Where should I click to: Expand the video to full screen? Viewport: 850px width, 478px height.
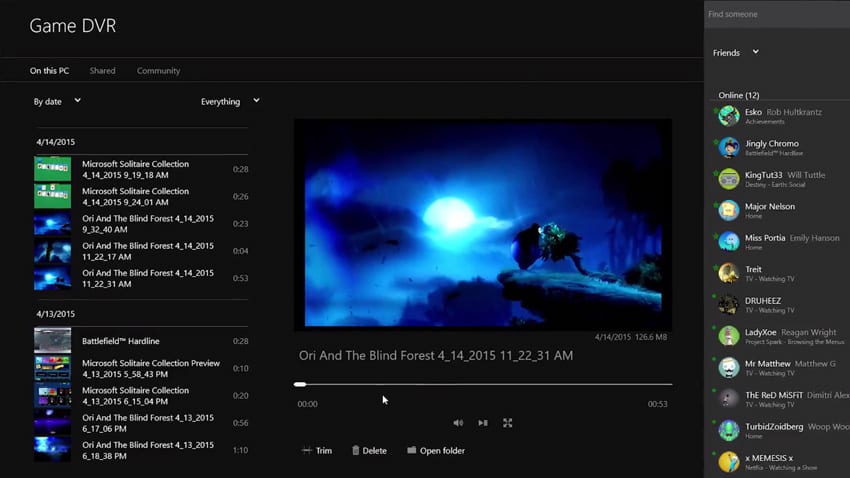pyautogui.click(x=507, y=423)
